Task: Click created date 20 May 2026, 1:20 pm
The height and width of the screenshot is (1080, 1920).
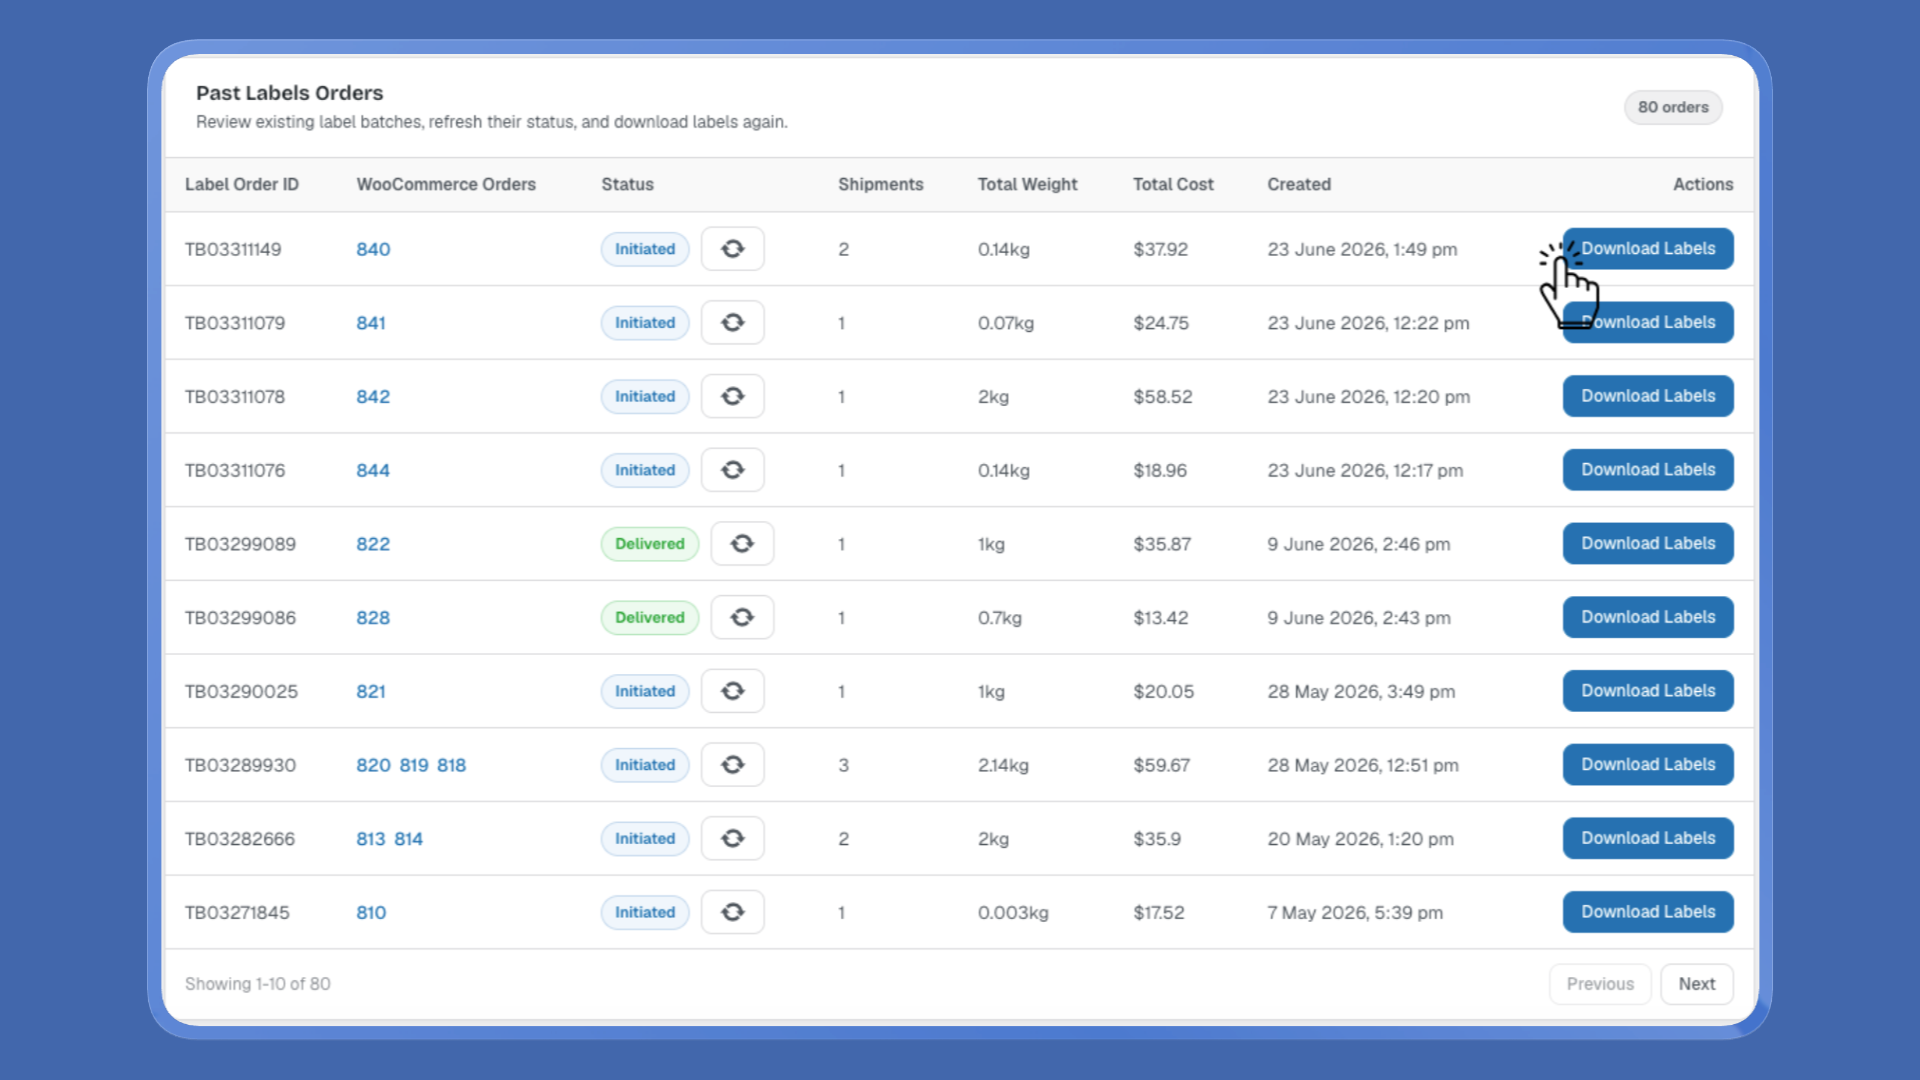Action: (1360, 839)
